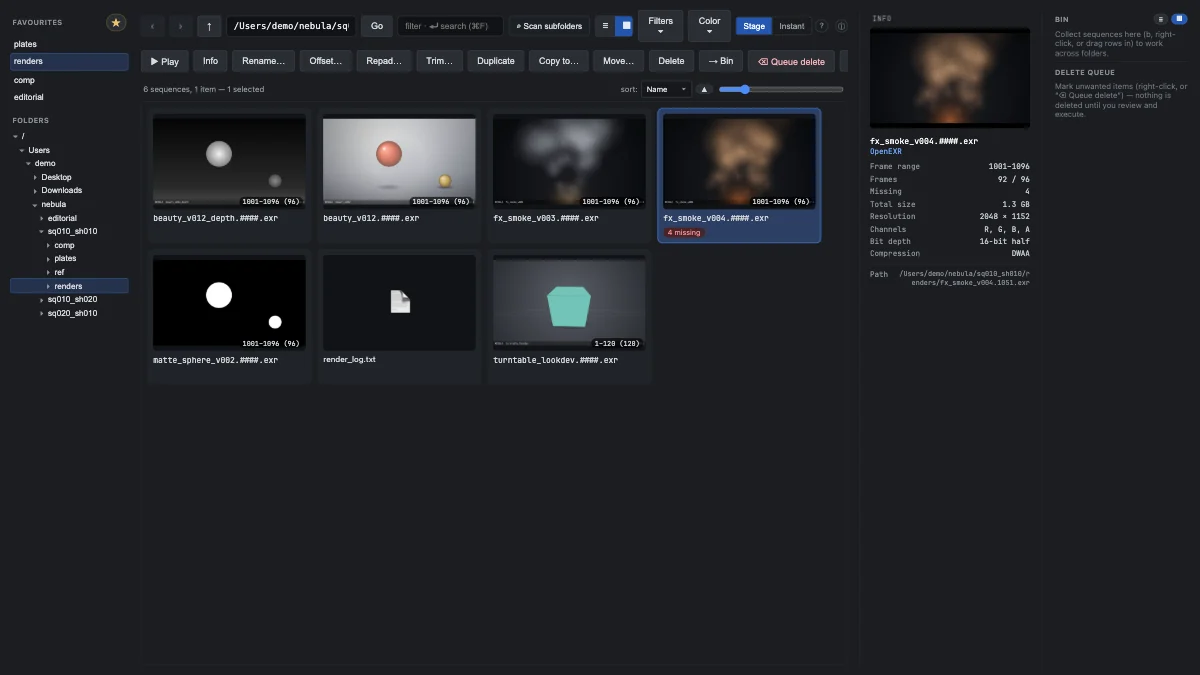
Task: Click the filter search field
Action: pos(450,26)
